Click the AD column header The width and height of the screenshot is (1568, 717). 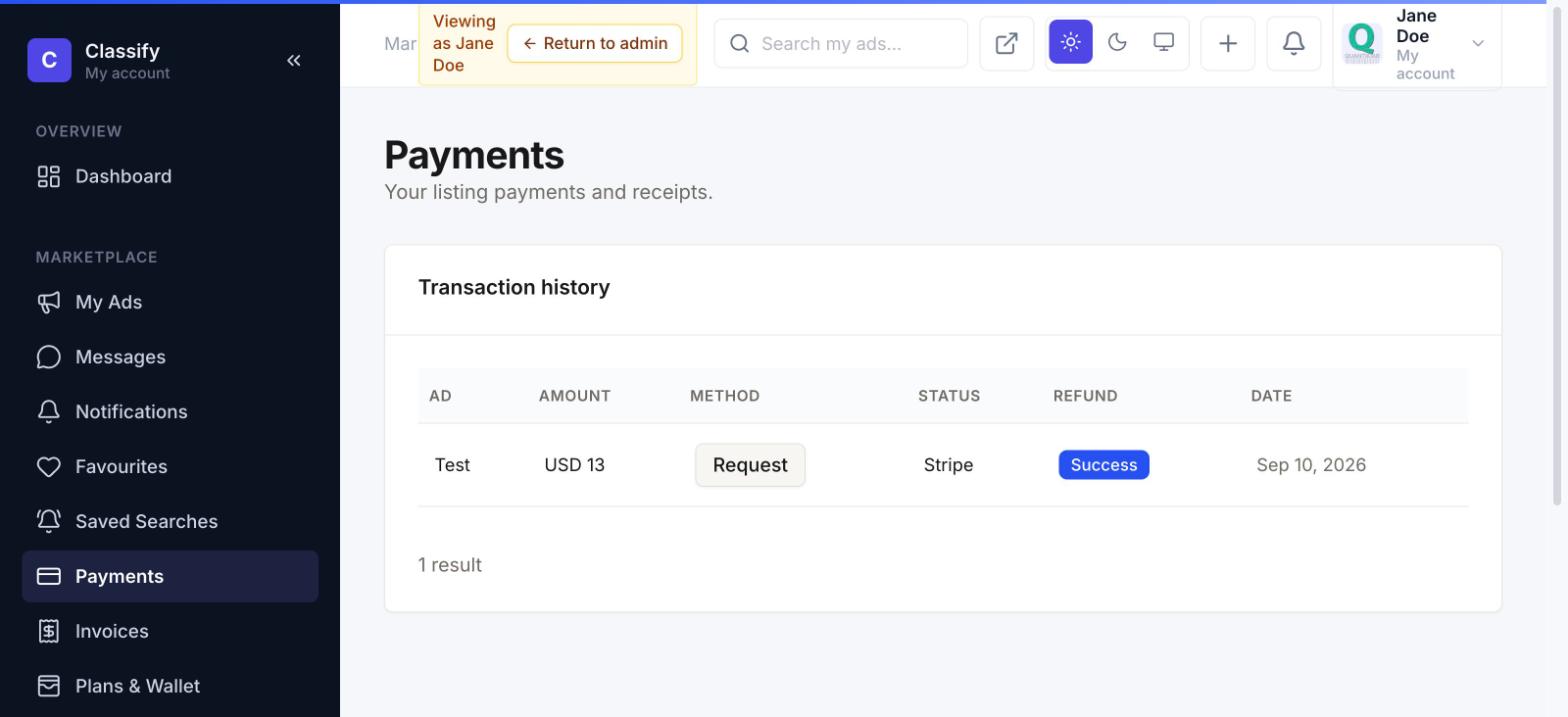440,396
